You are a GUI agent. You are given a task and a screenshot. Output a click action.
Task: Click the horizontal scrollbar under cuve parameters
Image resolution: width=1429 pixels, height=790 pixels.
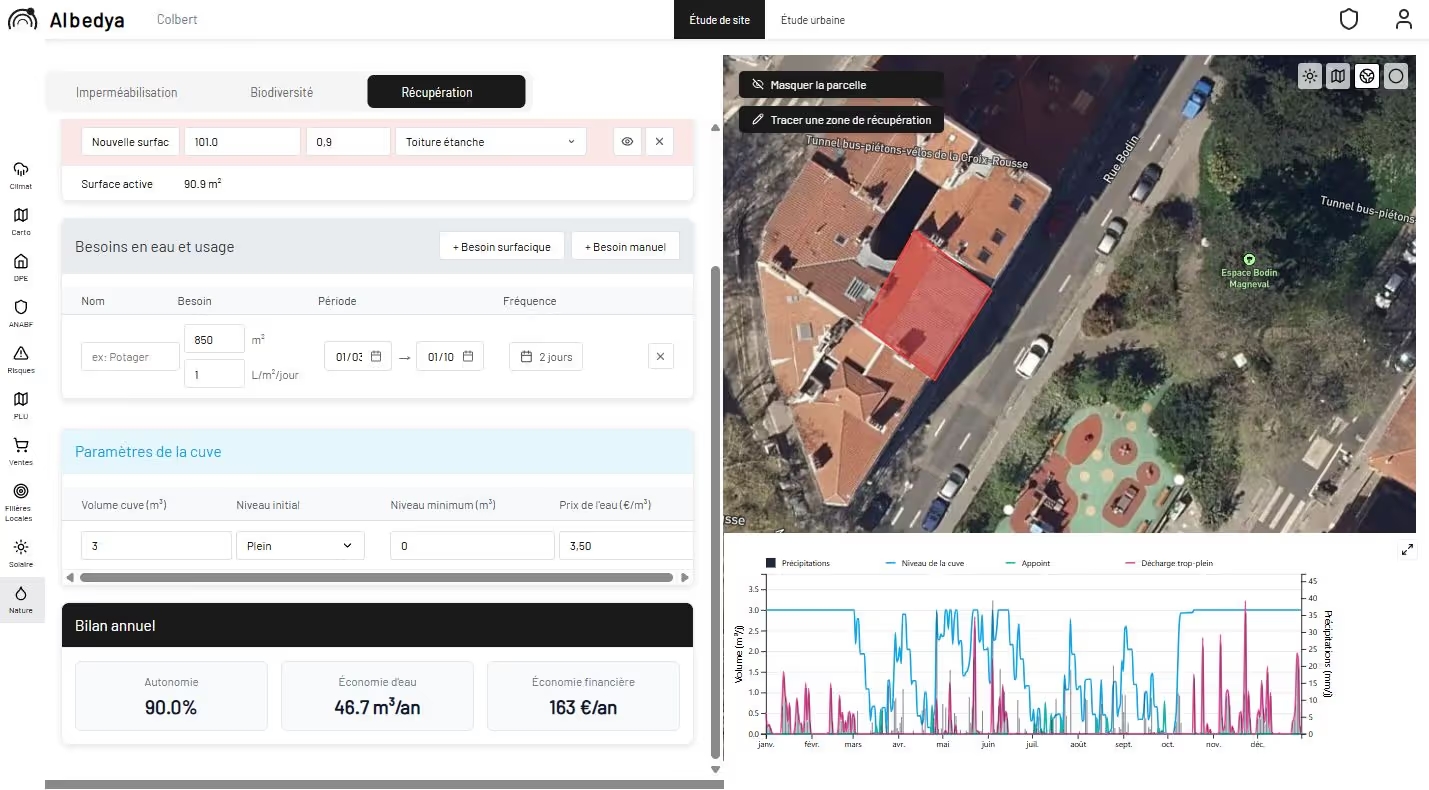[376, 577]
